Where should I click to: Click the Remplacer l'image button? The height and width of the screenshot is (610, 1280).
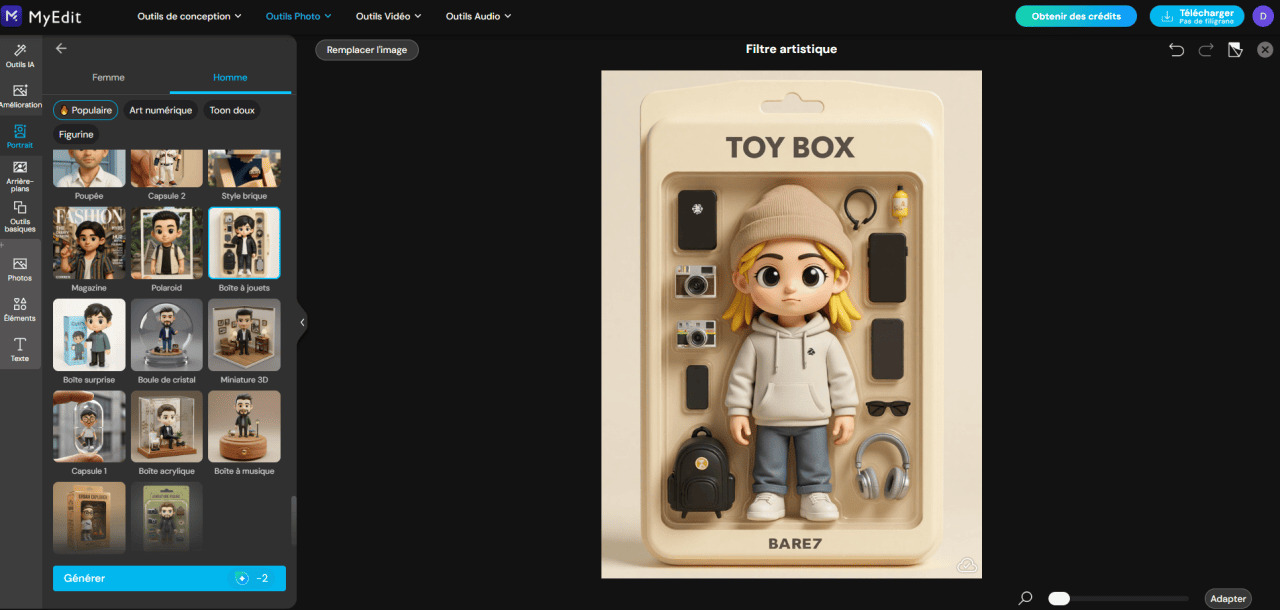(x=367, y=49)
